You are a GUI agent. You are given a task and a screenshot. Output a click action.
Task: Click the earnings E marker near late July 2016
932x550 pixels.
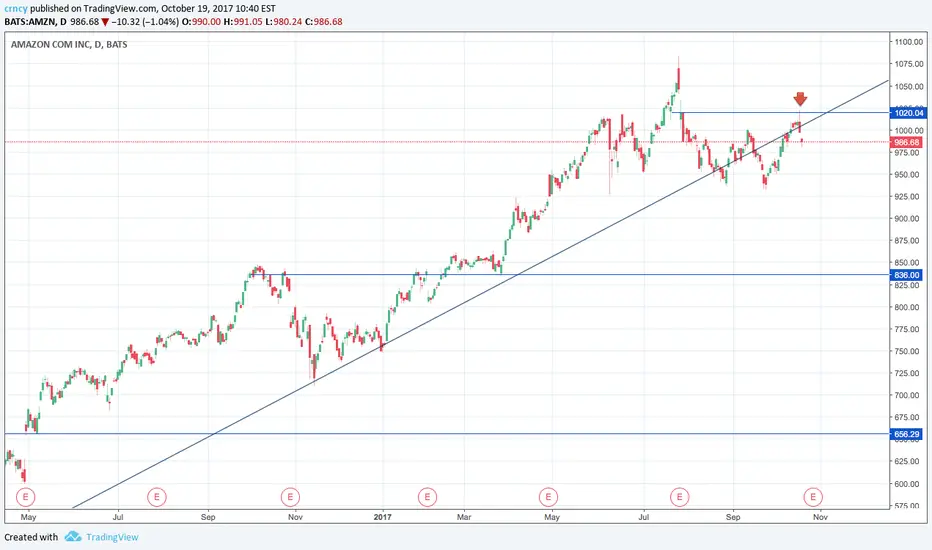click(x=157, y=496)
